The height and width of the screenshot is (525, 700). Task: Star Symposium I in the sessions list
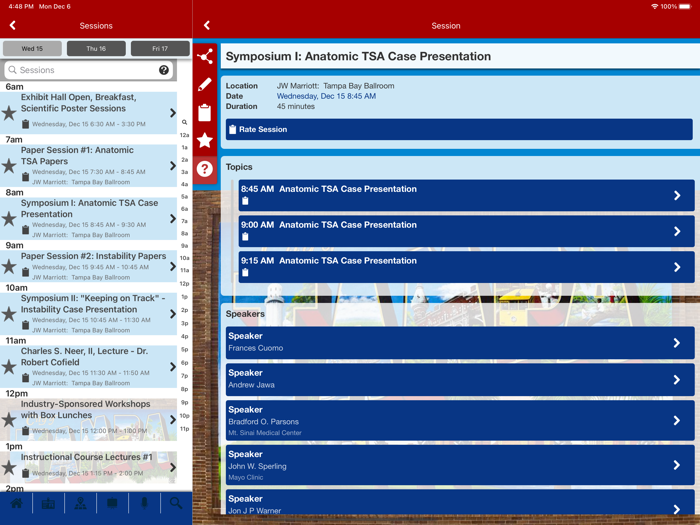(9, 219)
